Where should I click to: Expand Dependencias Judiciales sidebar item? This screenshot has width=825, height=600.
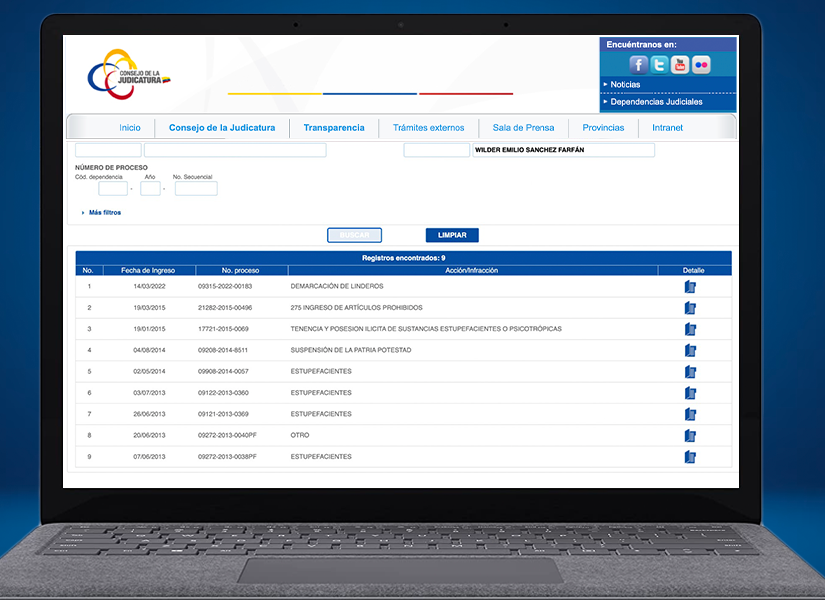tap(656, 102)
